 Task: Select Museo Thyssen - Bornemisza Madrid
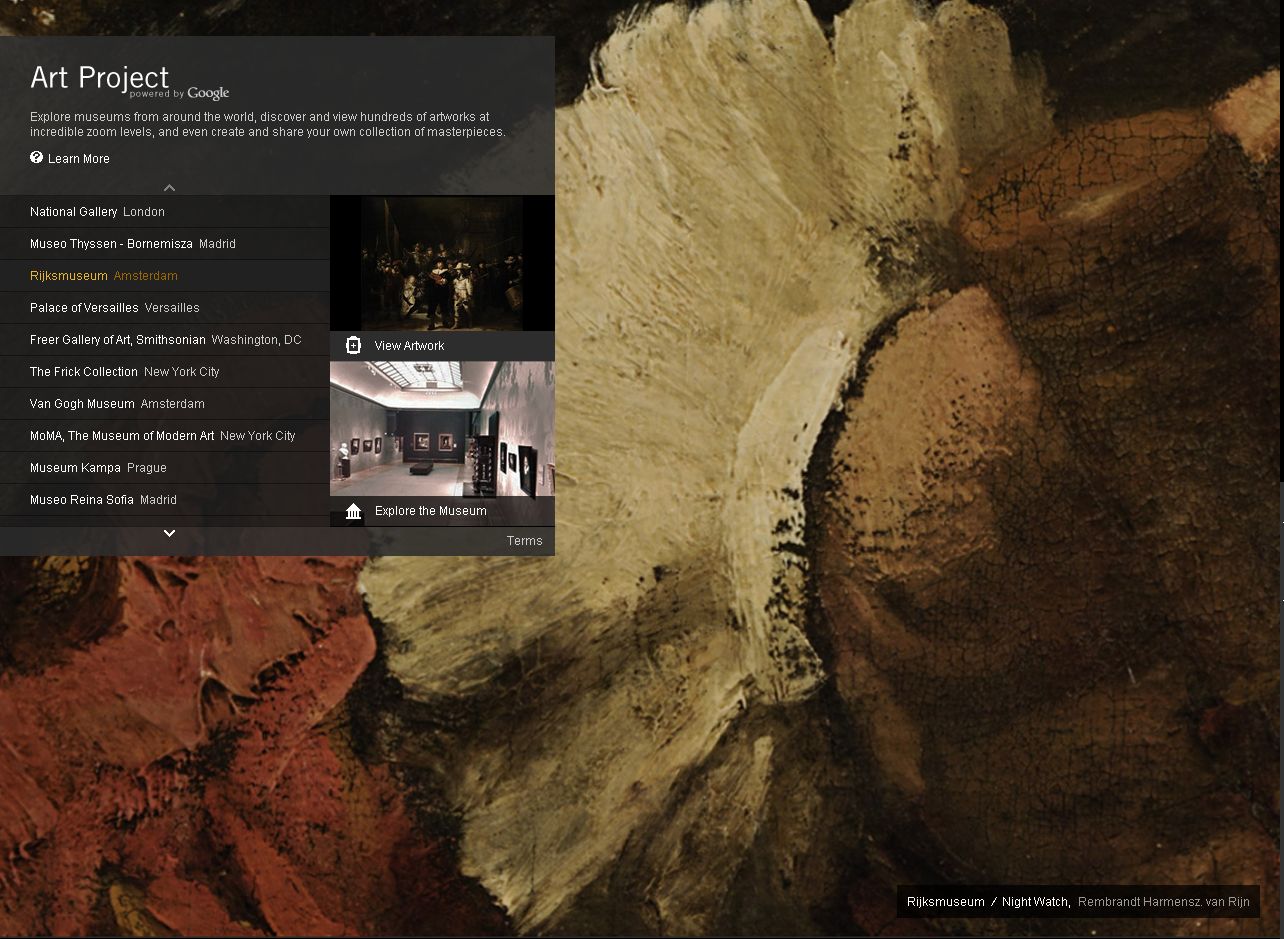[x=165, y=244]
